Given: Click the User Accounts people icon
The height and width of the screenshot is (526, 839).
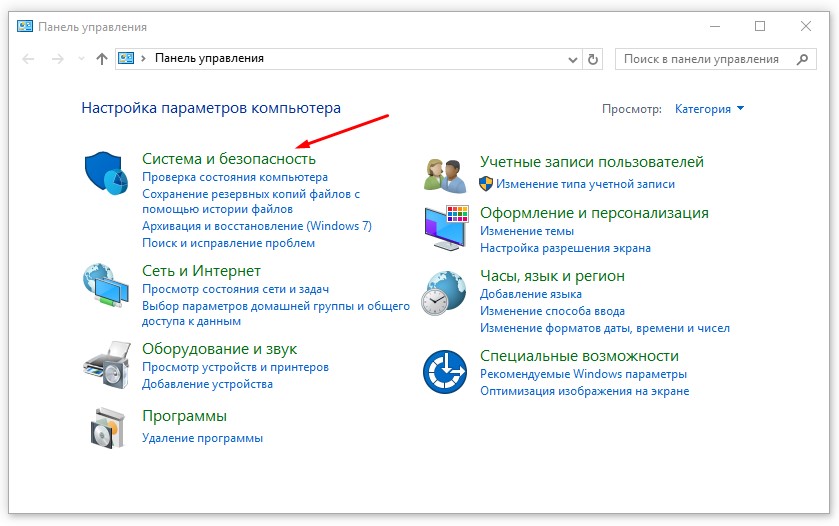Looking at the screenshot, I should (x=445, y=175).
